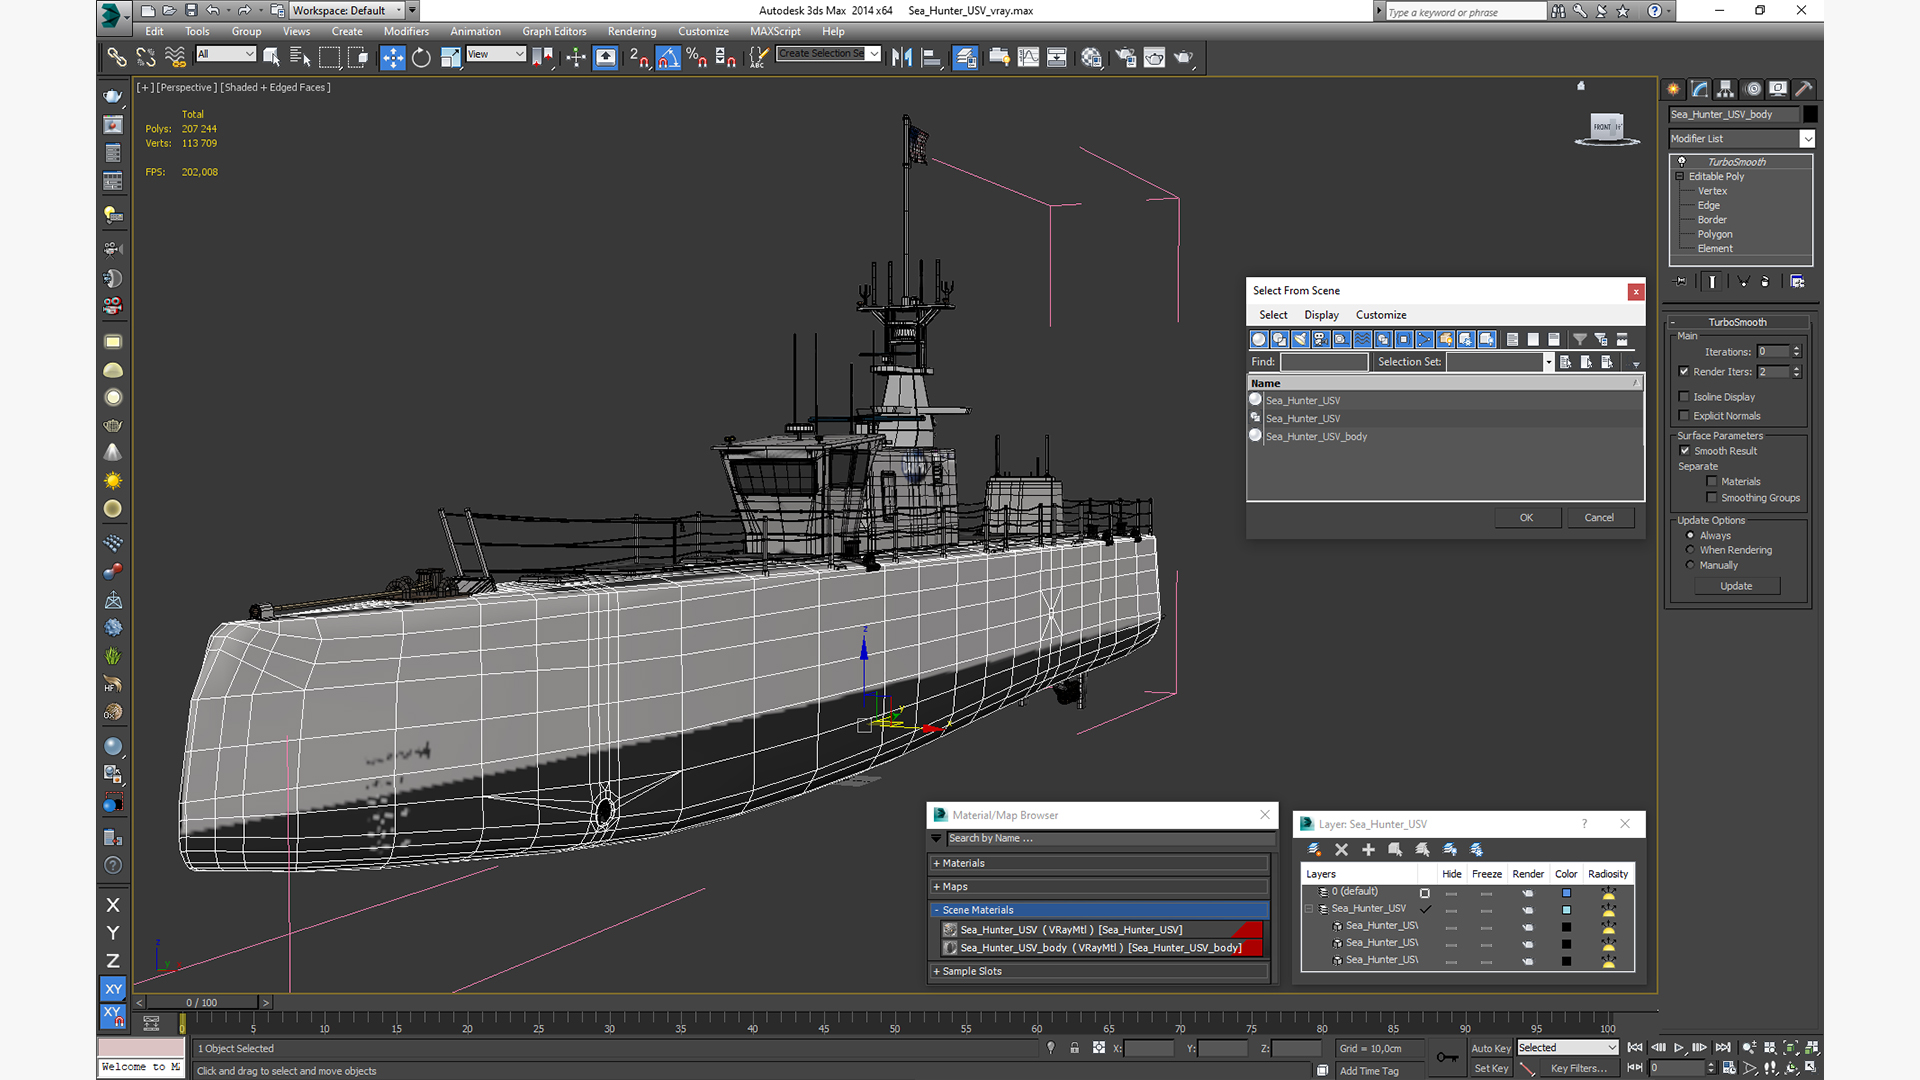Click the Bind to Space Warp icon

tap(175, 58)
